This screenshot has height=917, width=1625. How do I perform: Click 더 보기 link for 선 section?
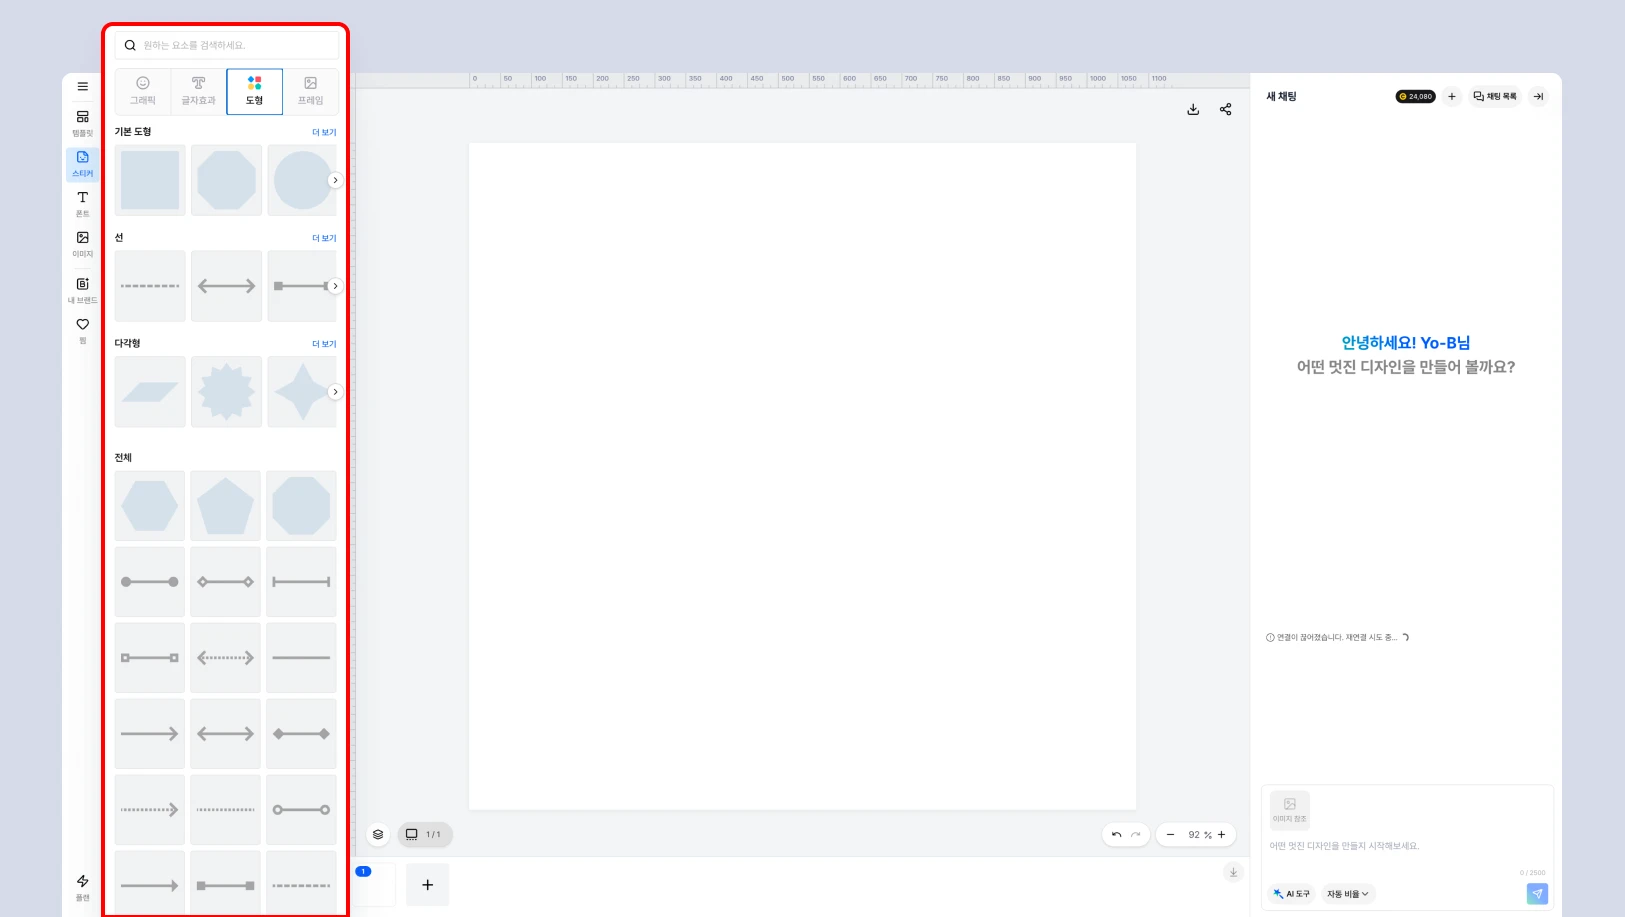pos(324,238)
